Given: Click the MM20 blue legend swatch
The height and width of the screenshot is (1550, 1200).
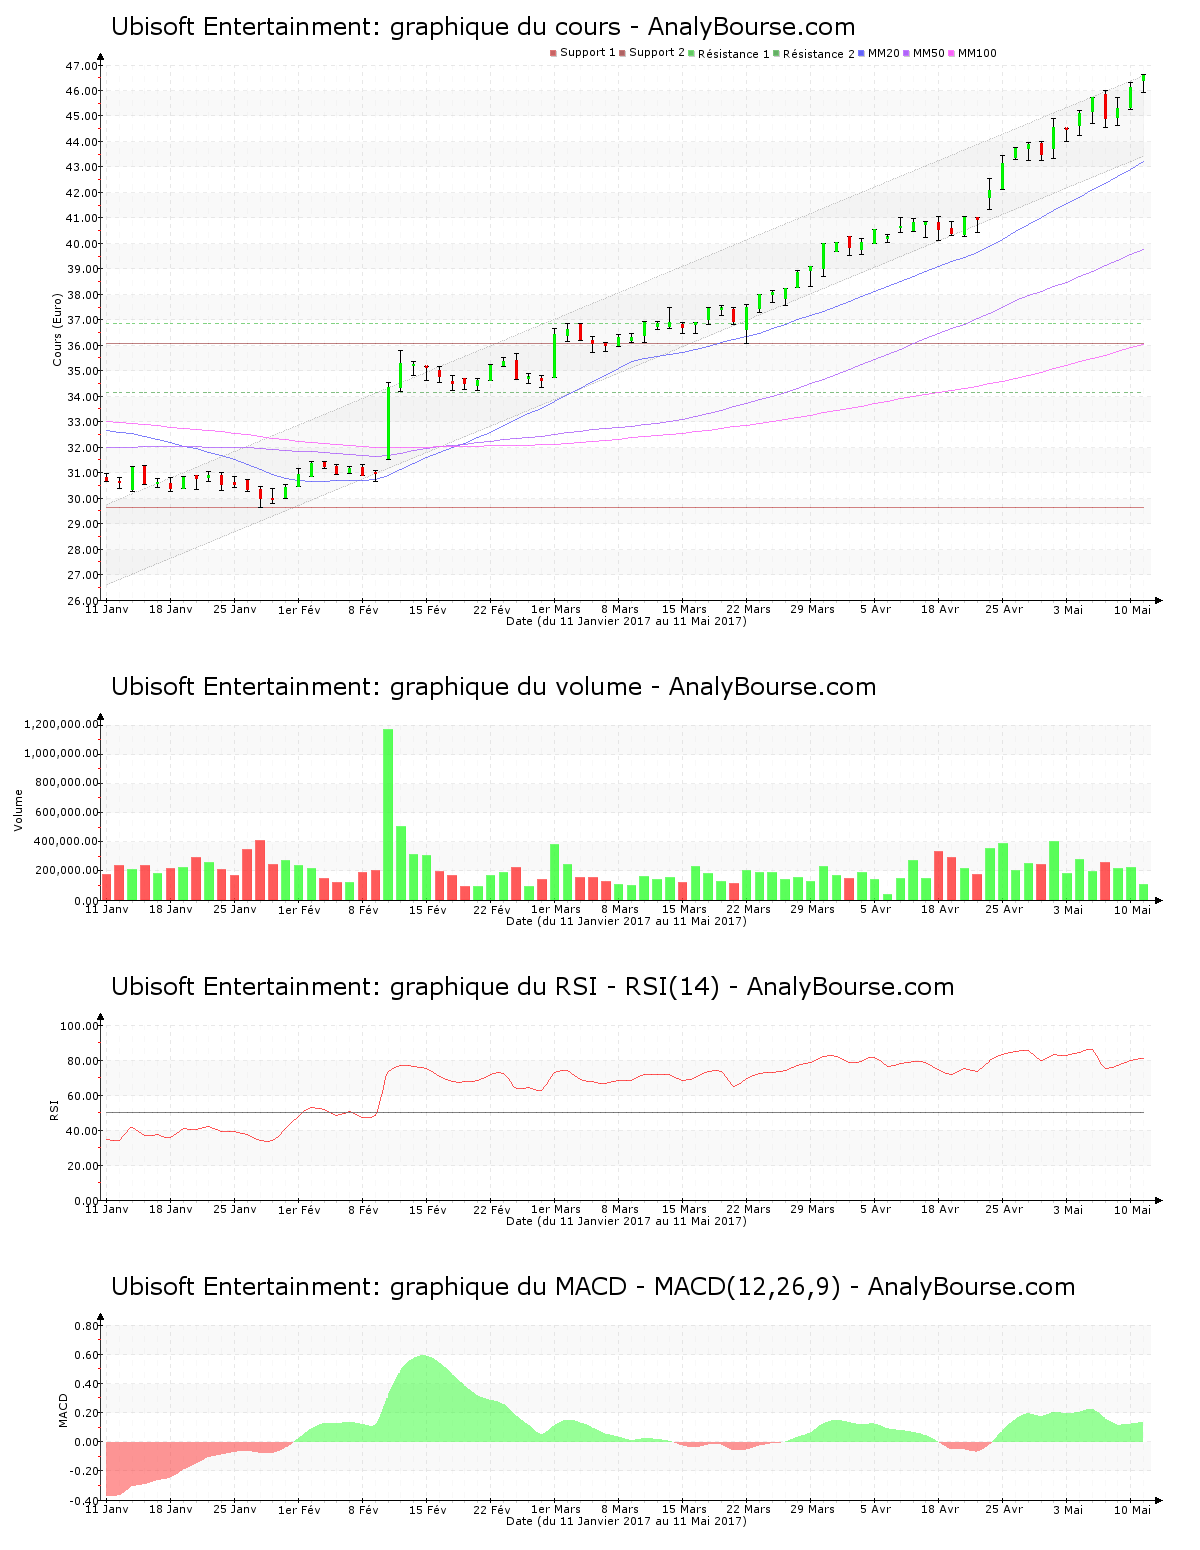Looking at the screenshot, I should point(862,53).
